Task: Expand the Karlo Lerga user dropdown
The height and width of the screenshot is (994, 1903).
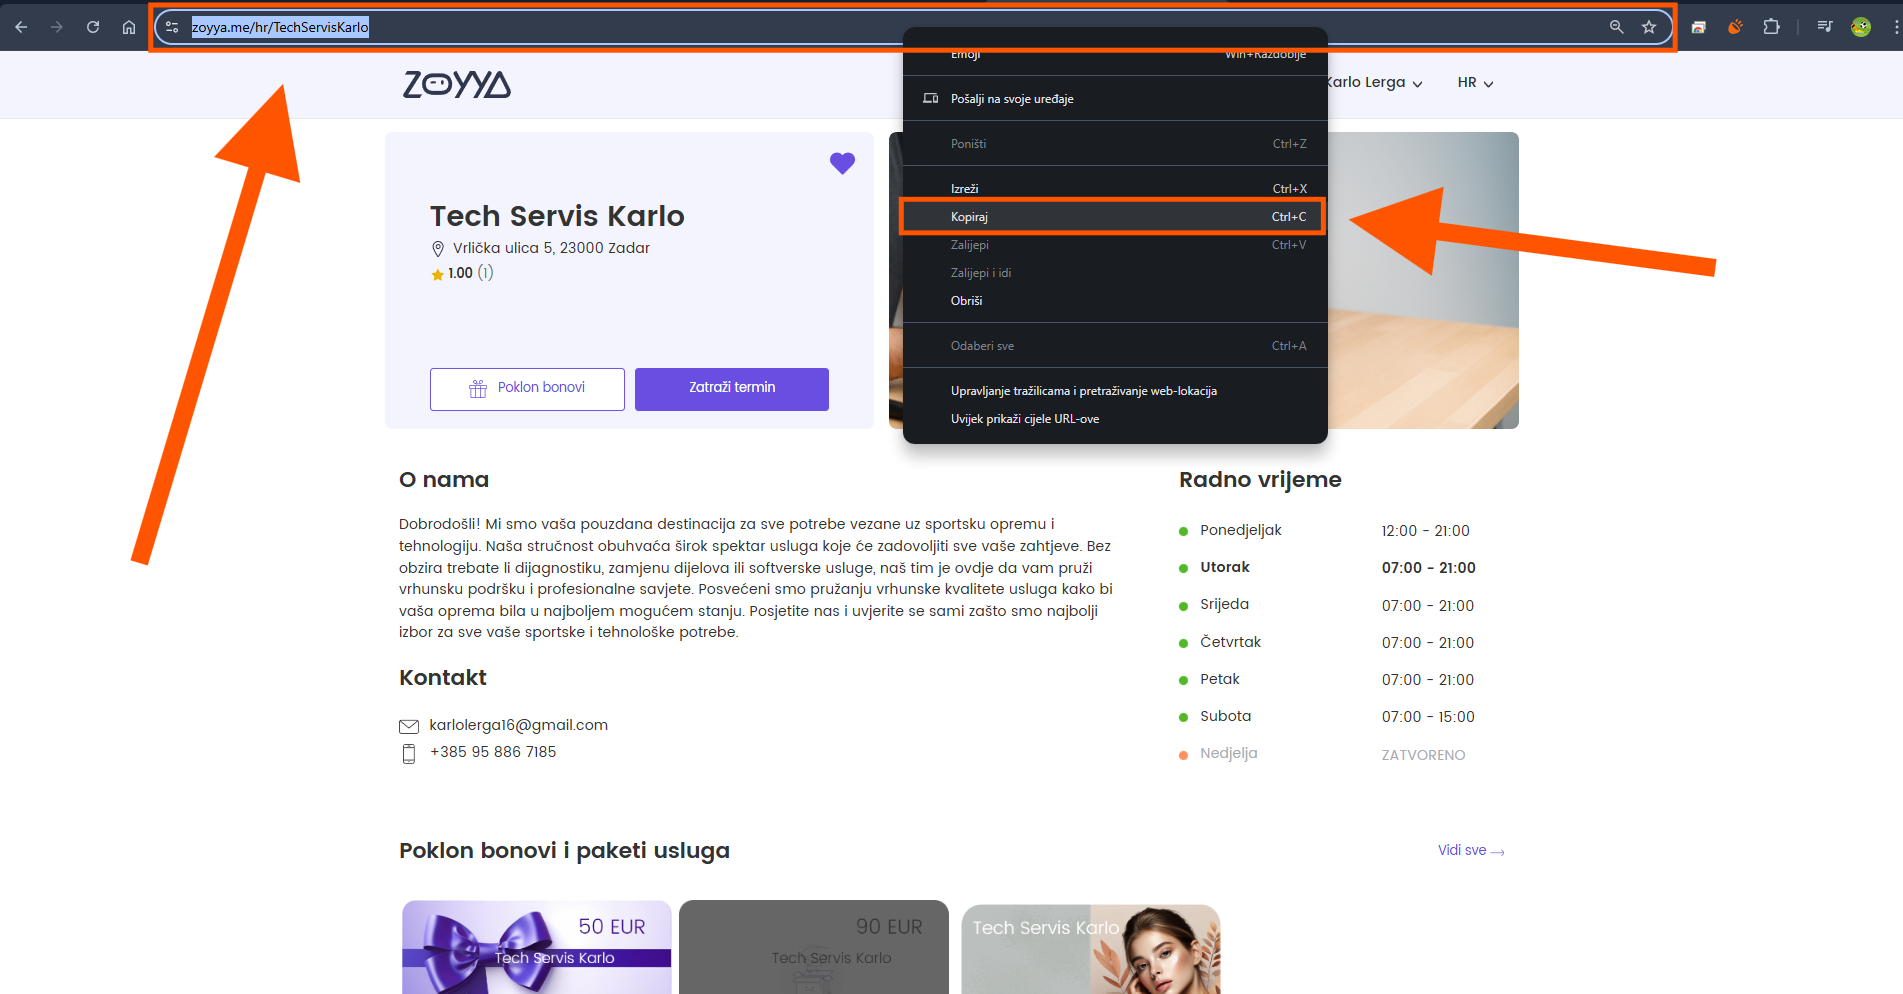Action: point(1375,83)
